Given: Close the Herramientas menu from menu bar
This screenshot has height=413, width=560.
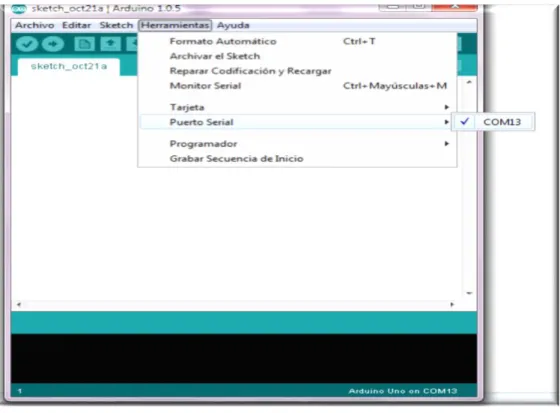Looking at the screenshot, I should click(175, 25).
